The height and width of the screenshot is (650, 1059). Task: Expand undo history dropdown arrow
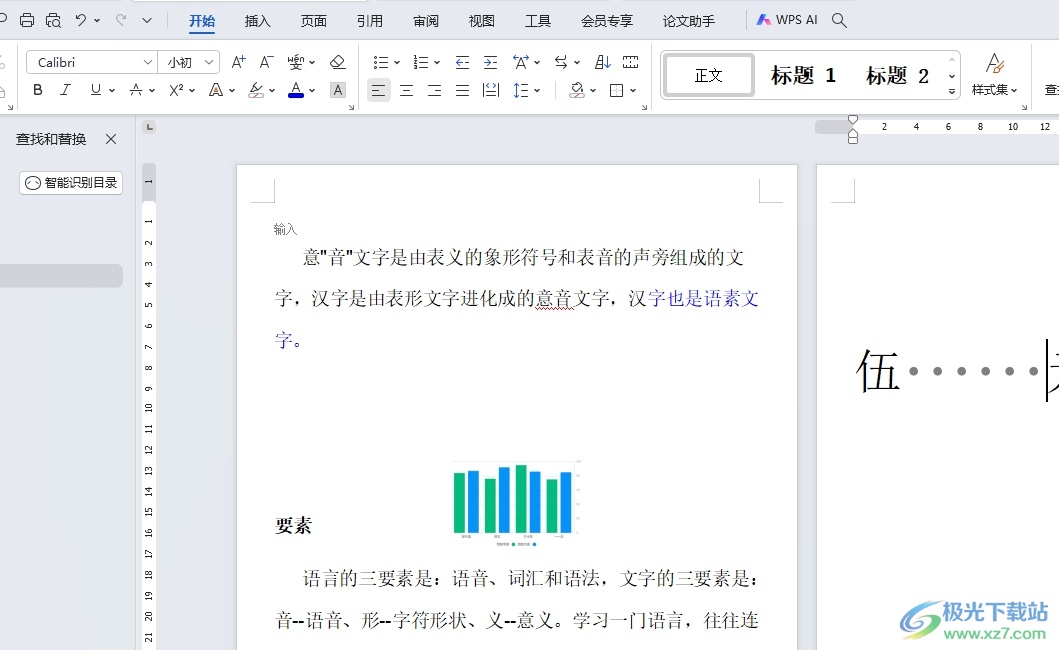click(x=97, y=20)
